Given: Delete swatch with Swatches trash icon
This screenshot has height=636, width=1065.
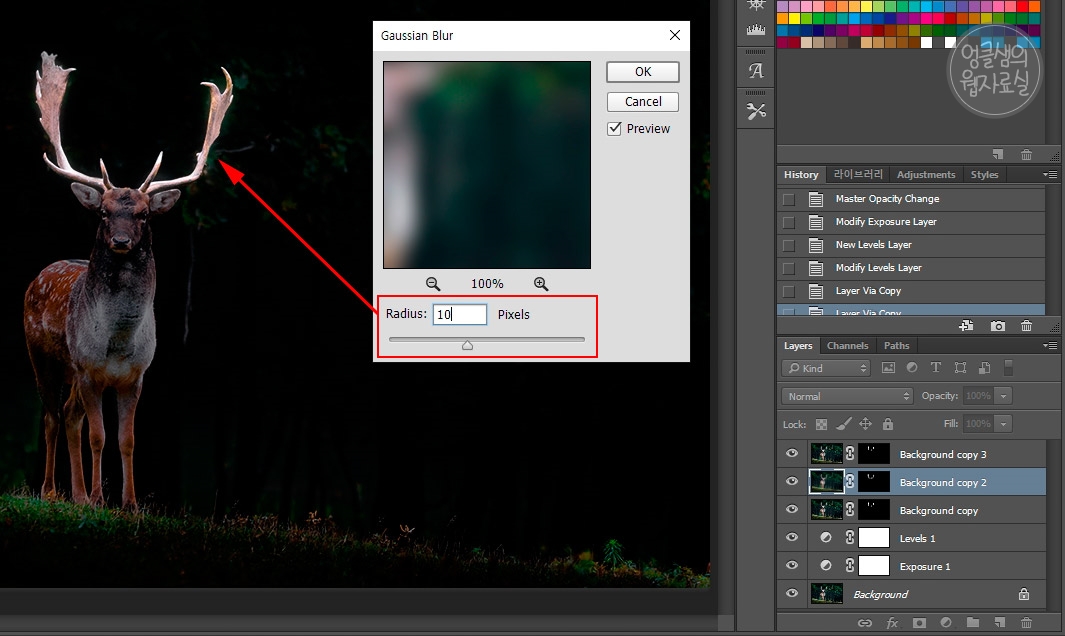Looking at the screenshot, I should tap(1026, 154).
